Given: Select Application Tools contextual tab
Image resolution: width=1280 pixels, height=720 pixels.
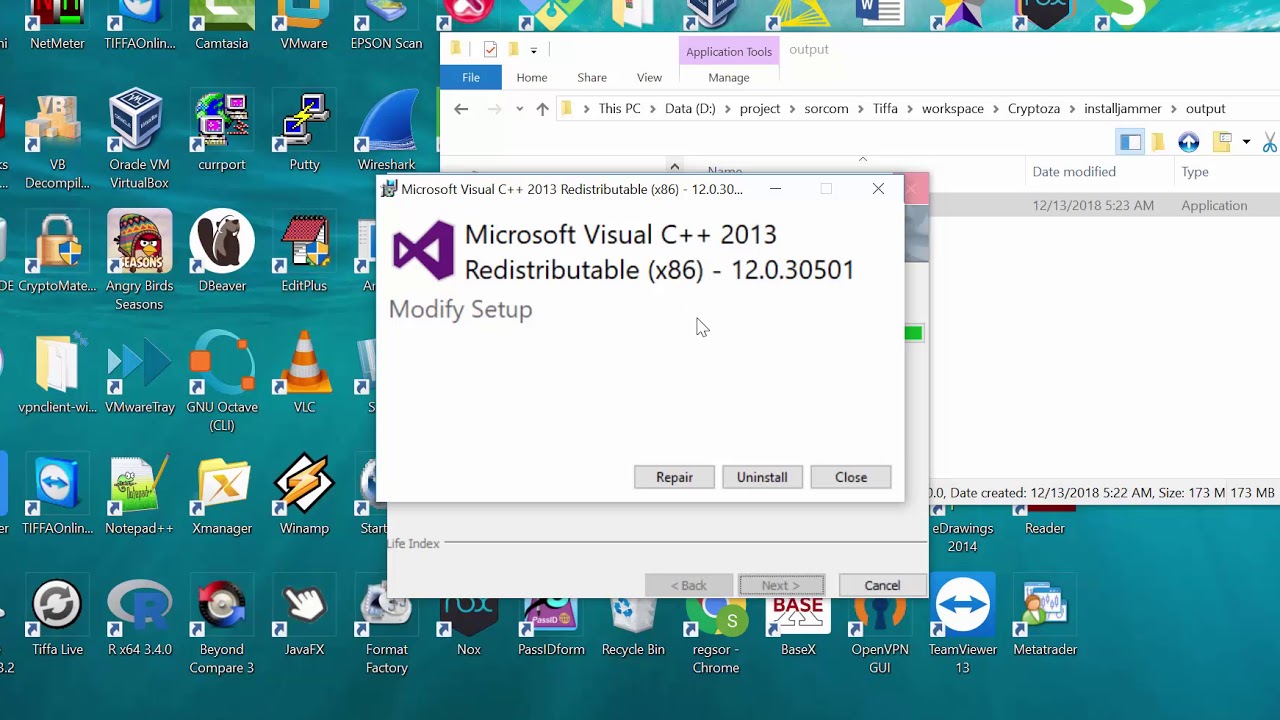Looking at the screenshot, I should [x=729, y=51].
